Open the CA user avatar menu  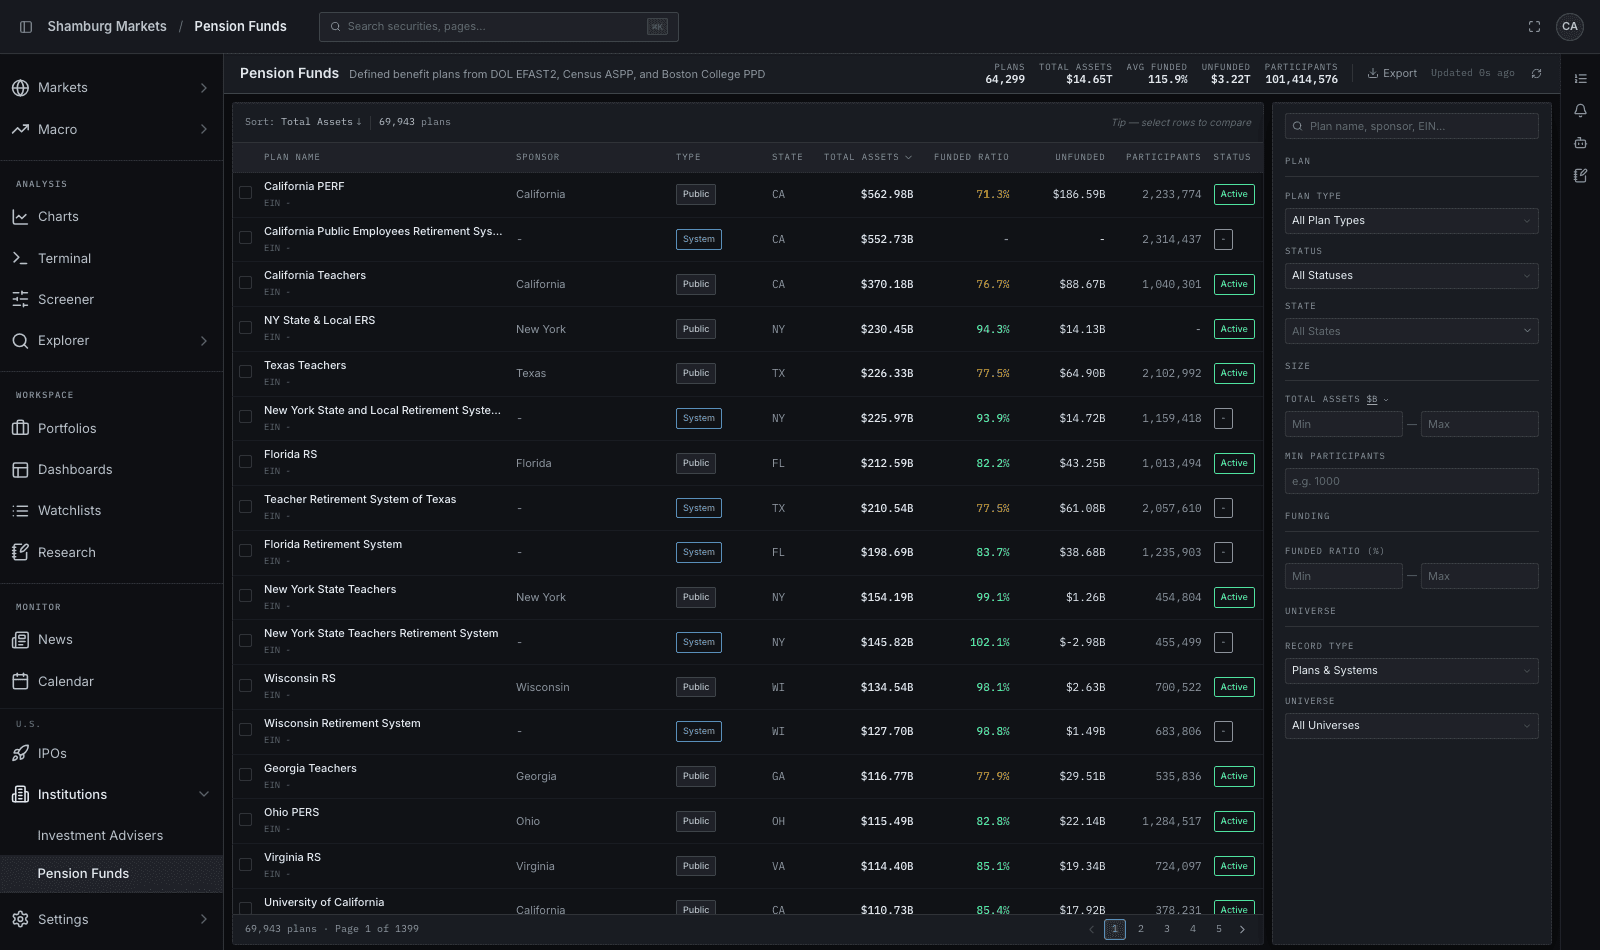(x=1570, y=27)
